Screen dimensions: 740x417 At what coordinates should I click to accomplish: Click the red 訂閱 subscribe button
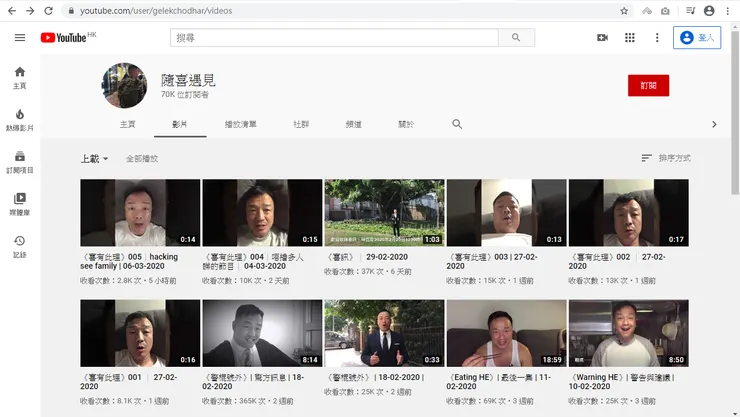tap(648, 85)
